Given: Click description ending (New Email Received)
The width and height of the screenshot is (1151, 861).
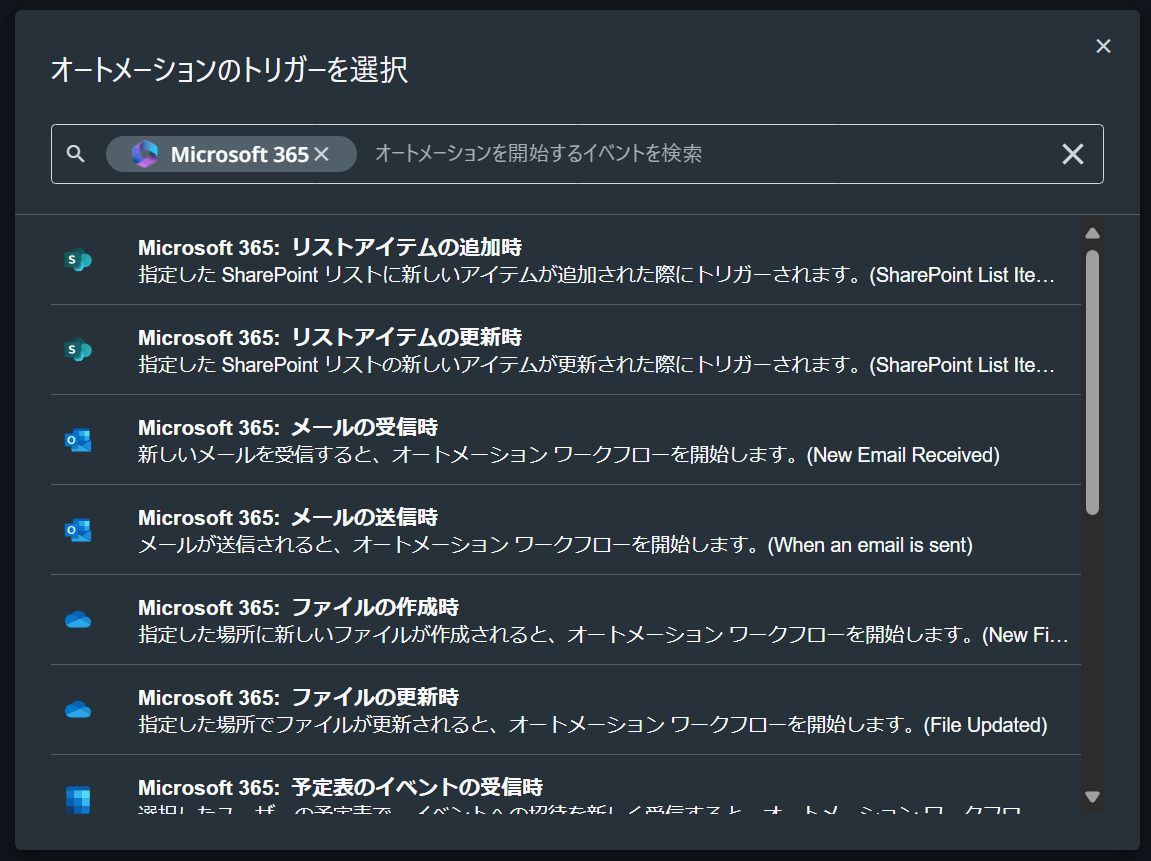Looking at the screenshot, I should tap(569, 455).
